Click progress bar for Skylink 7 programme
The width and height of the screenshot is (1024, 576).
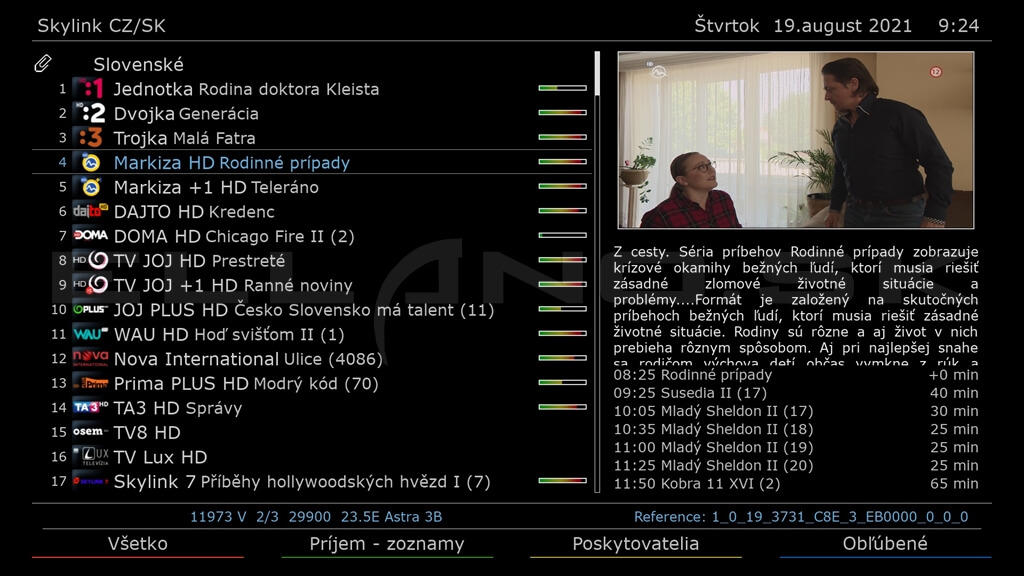pos(562,481)
